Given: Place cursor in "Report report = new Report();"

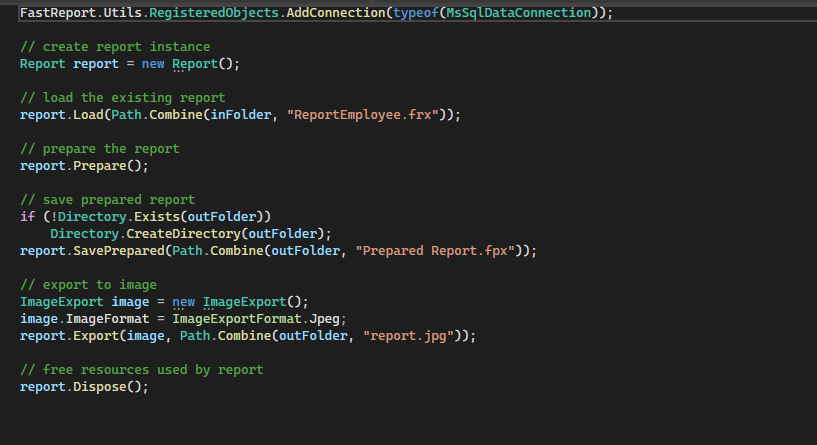Looking at the screenshot, I should pyautogui.click(x=130, y=64).
